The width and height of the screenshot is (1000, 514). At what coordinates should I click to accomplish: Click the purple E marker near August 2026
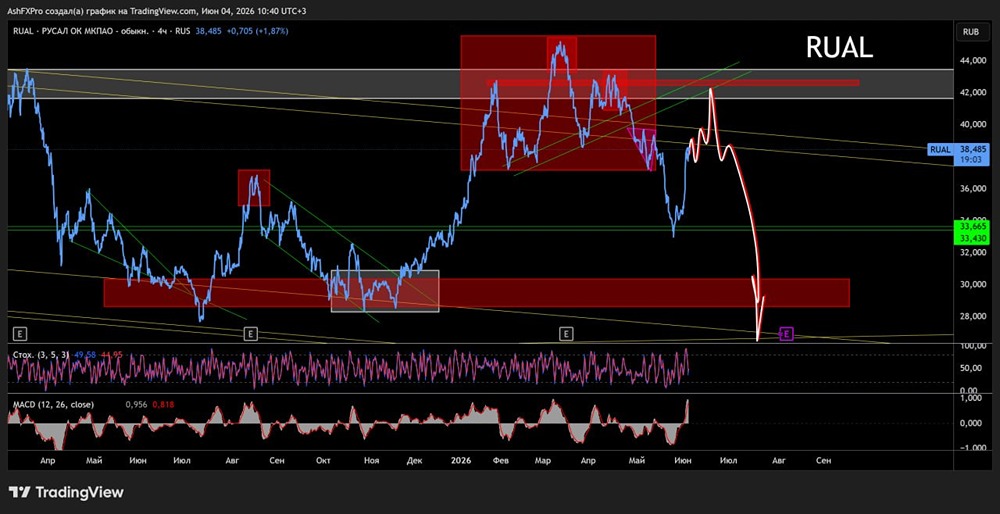pyautogui.click(x=786, y=333)
